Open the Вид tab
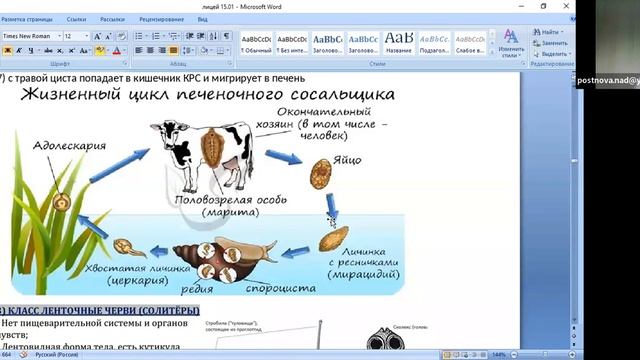Screen dimensions: 640x360 tap(202, 19)
